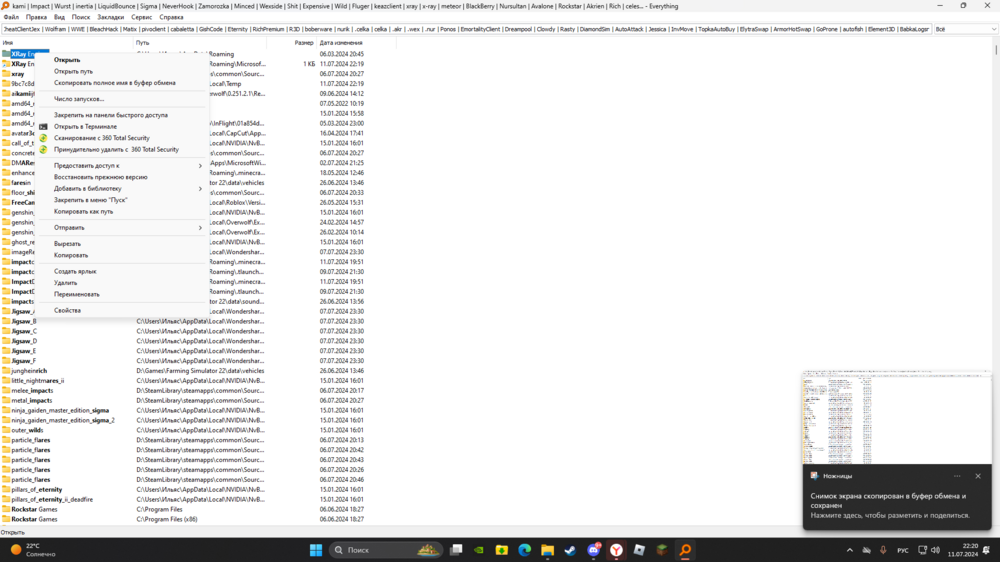1000x562 pixels.
Task: Open the Поиск menu
Action: coord(81,17)
